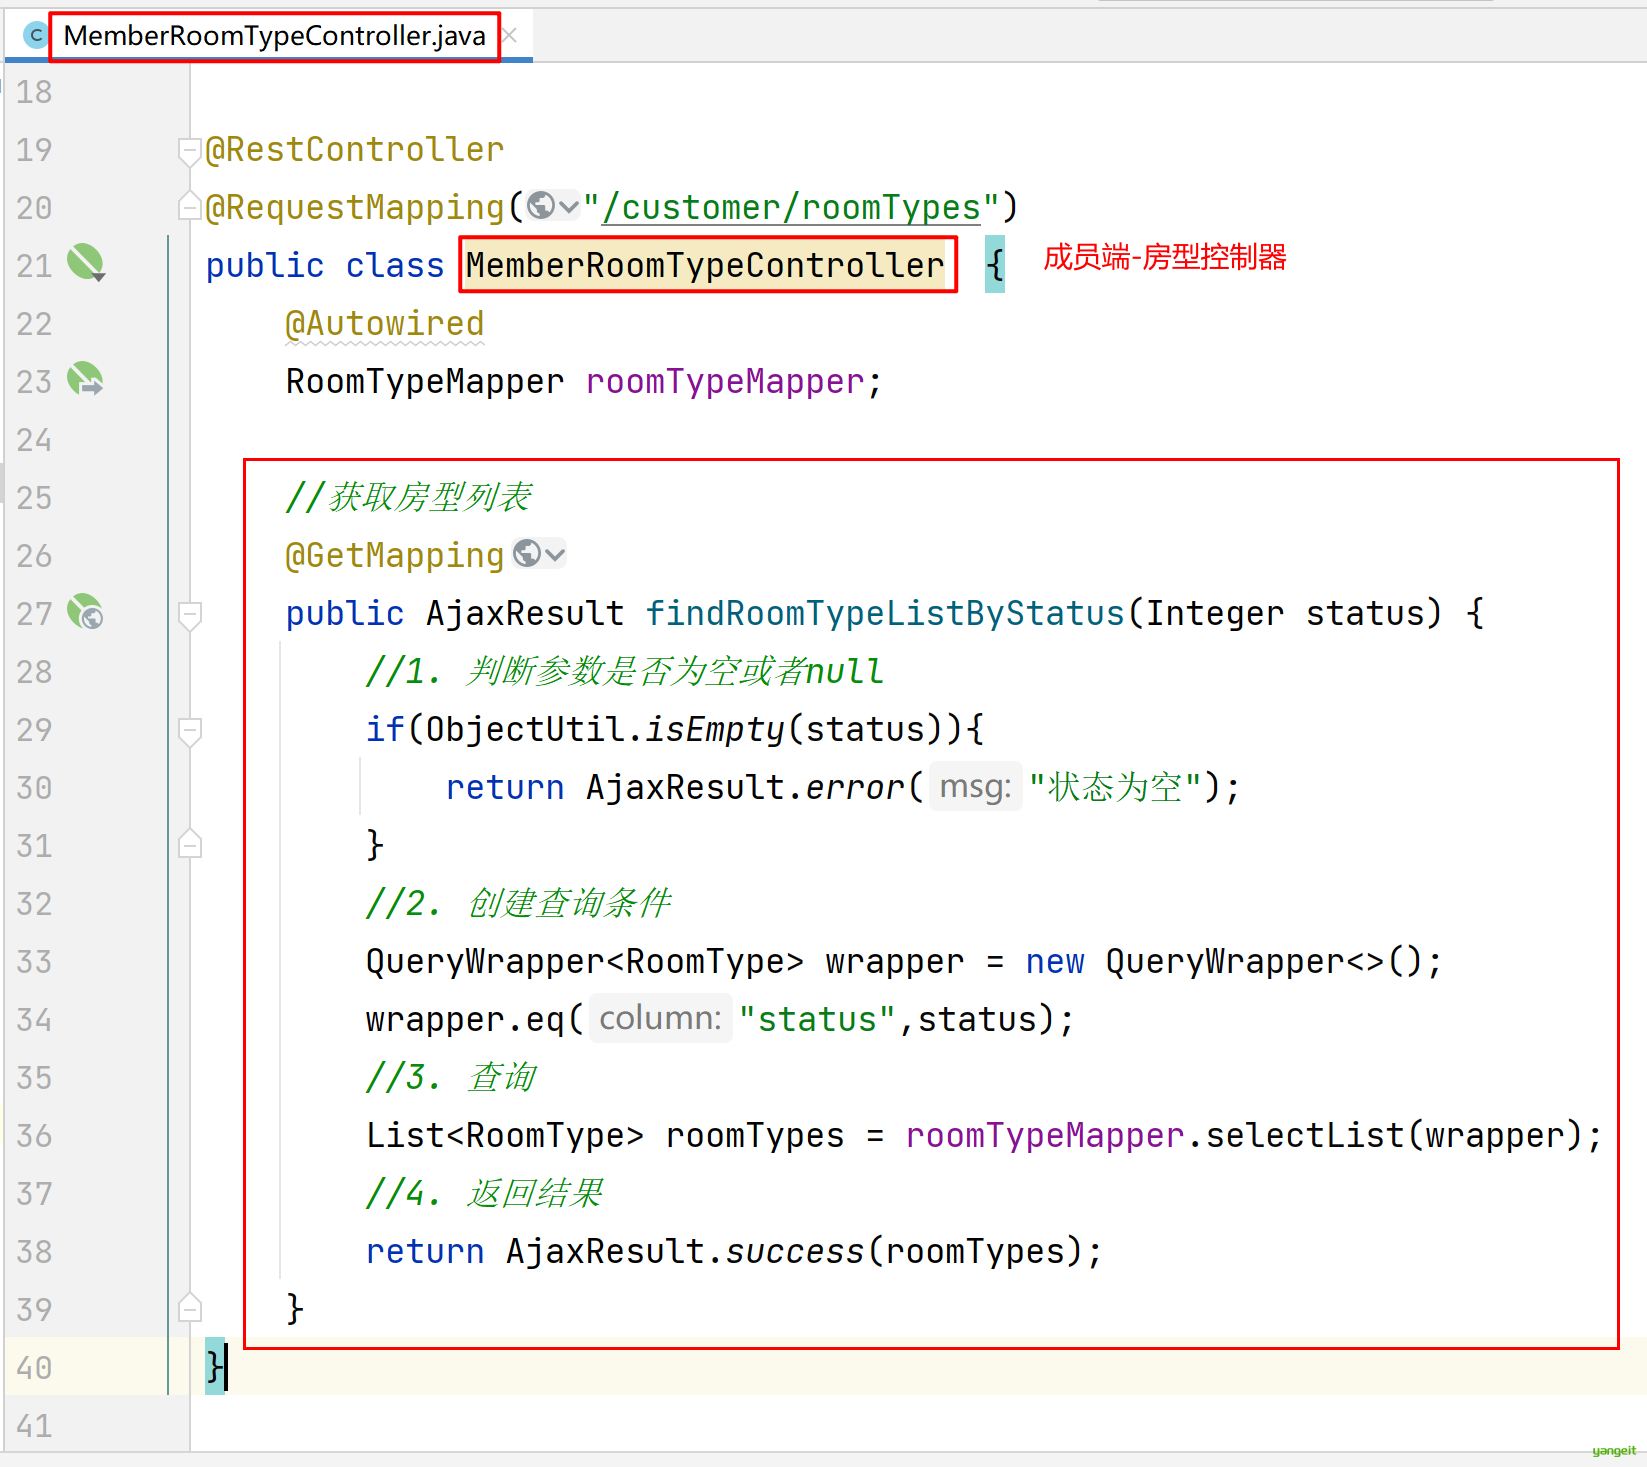1647x1467 pixels.
Task: Click the "column:" parameter hint
Action: tap(661, 1019)
